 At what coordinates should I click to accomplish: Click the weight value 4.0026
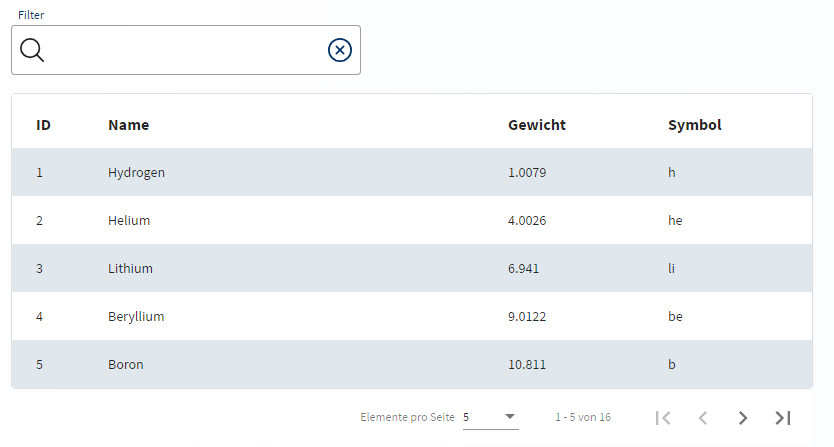(x=527, y=220)
